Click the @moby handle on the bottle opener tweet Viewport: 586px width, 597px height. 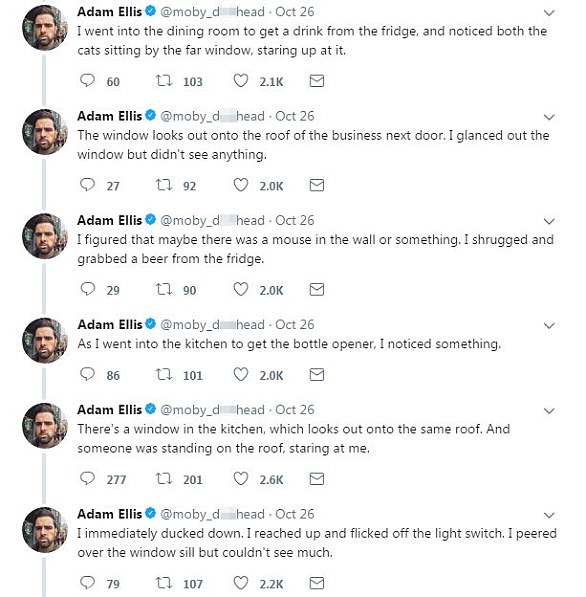tap(212, 325)
